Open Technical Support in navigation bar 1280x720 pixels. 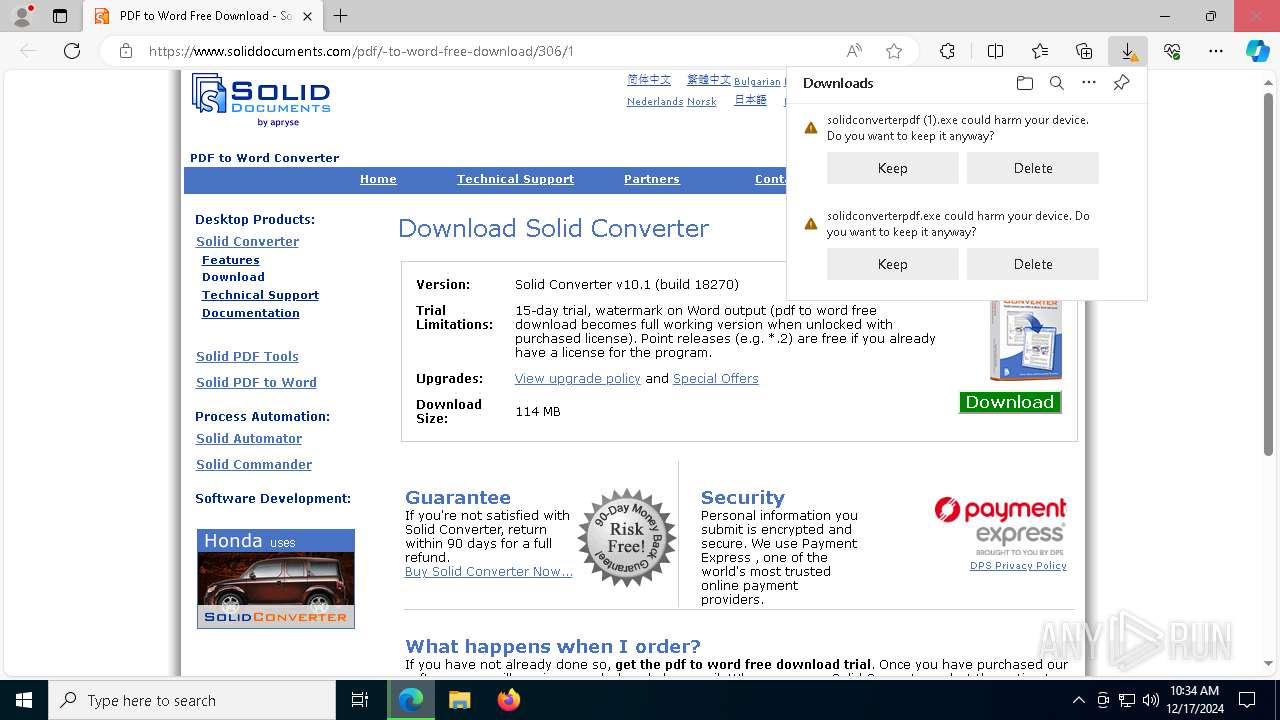(x=515, y=179)
